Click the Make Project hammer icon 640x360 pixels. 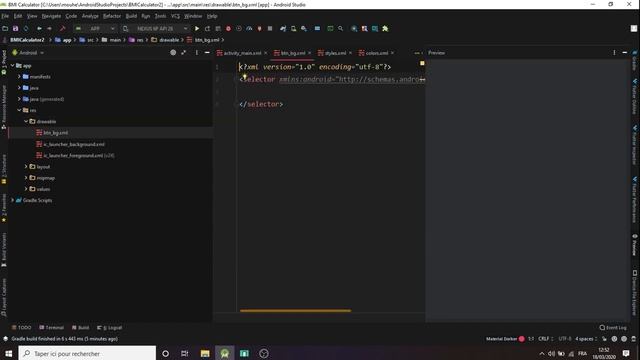[x=62, y=29]
